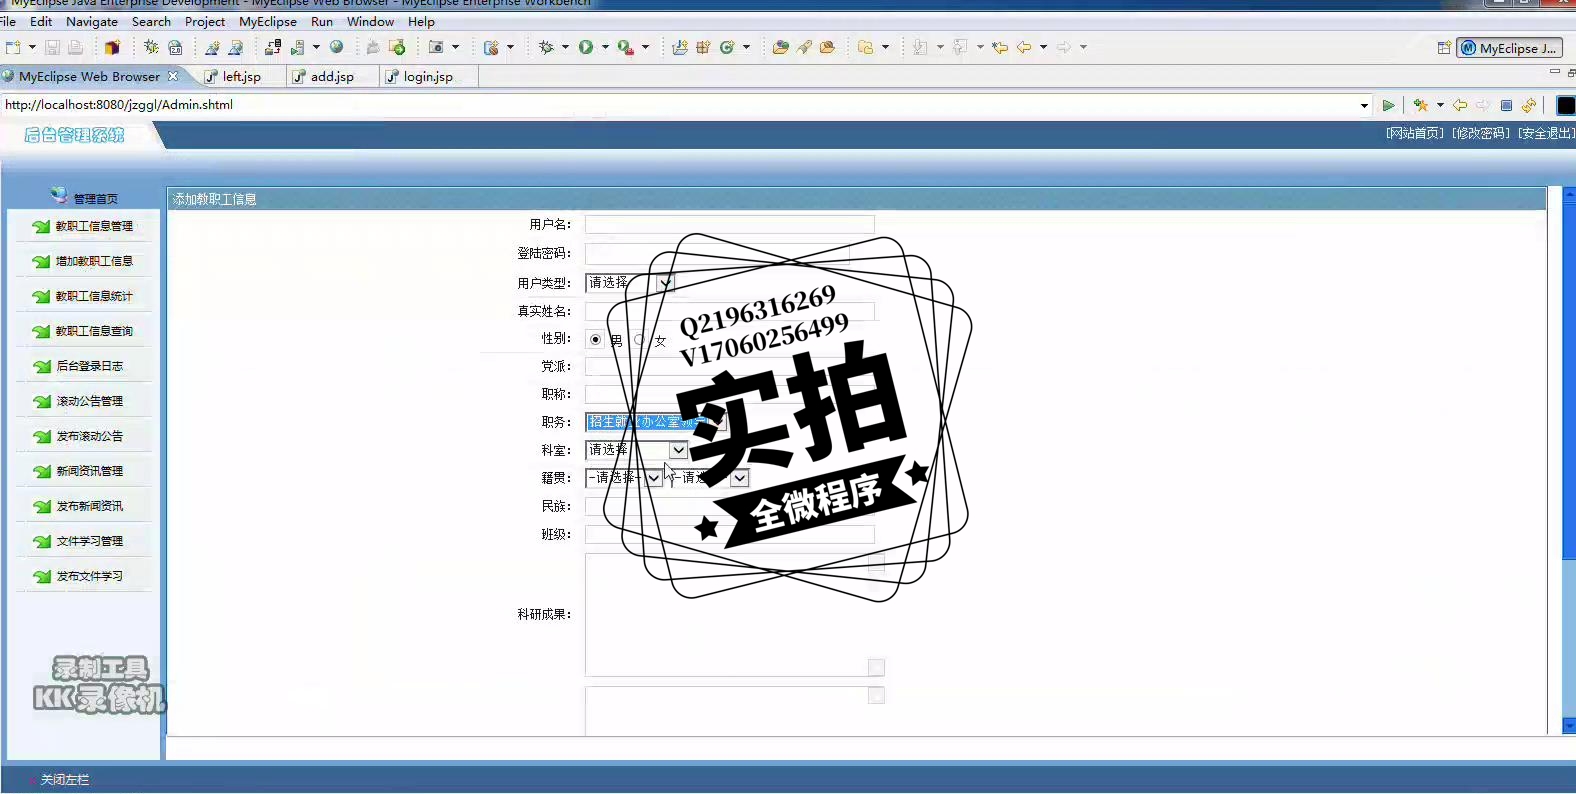The image size is (1576, 794).
Task: Click the 真实姓名 input field
Action: click(730, 311)
